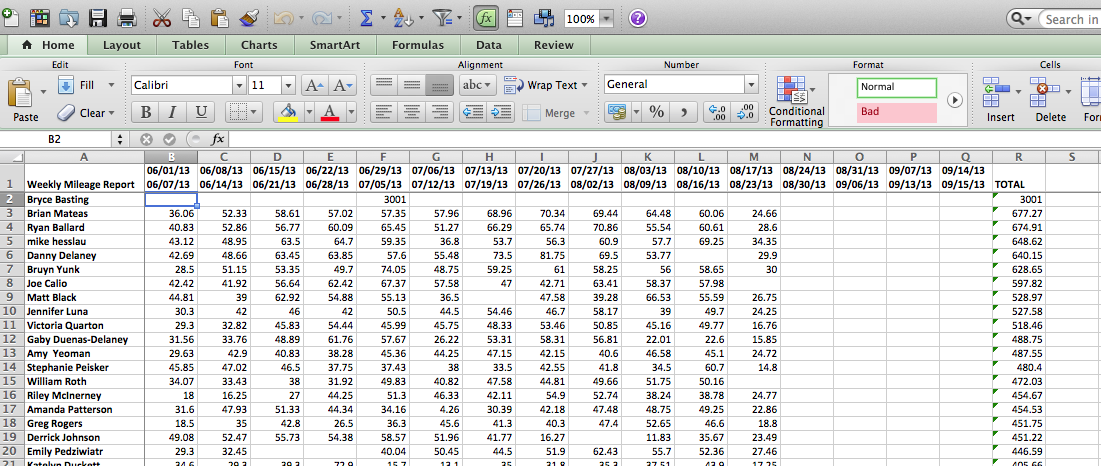Image resolution: width=1101 pixels, height=466 pixels.
Task: Open the Layout ribbon tab
Action: click(121, 45)
